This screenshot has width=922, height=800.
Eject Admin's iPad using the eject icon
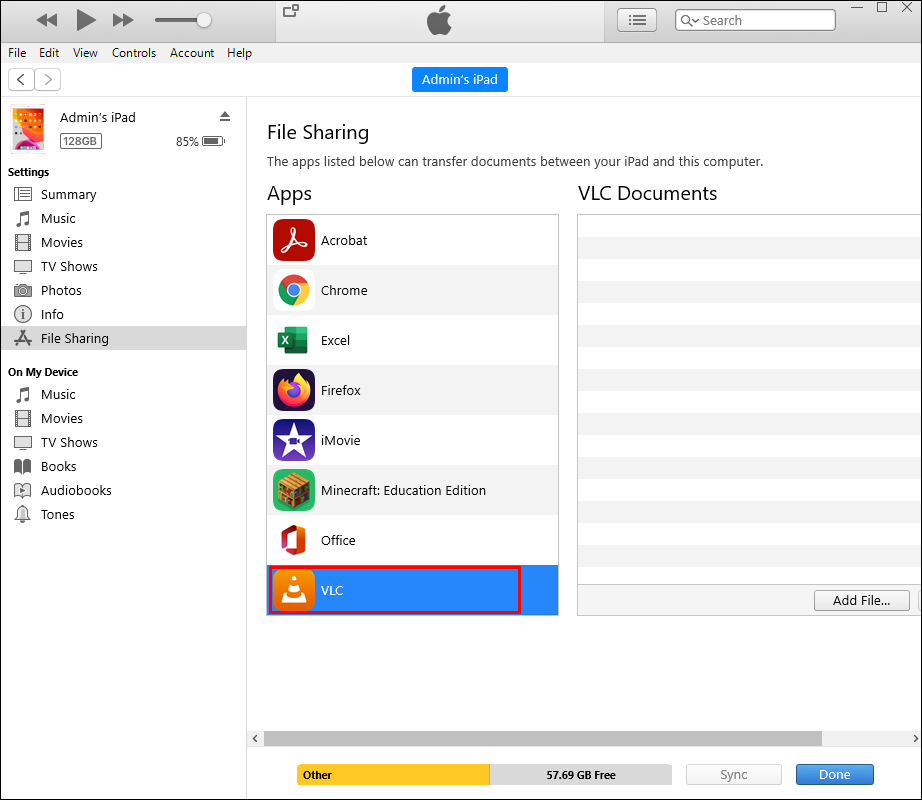point(225,116)
